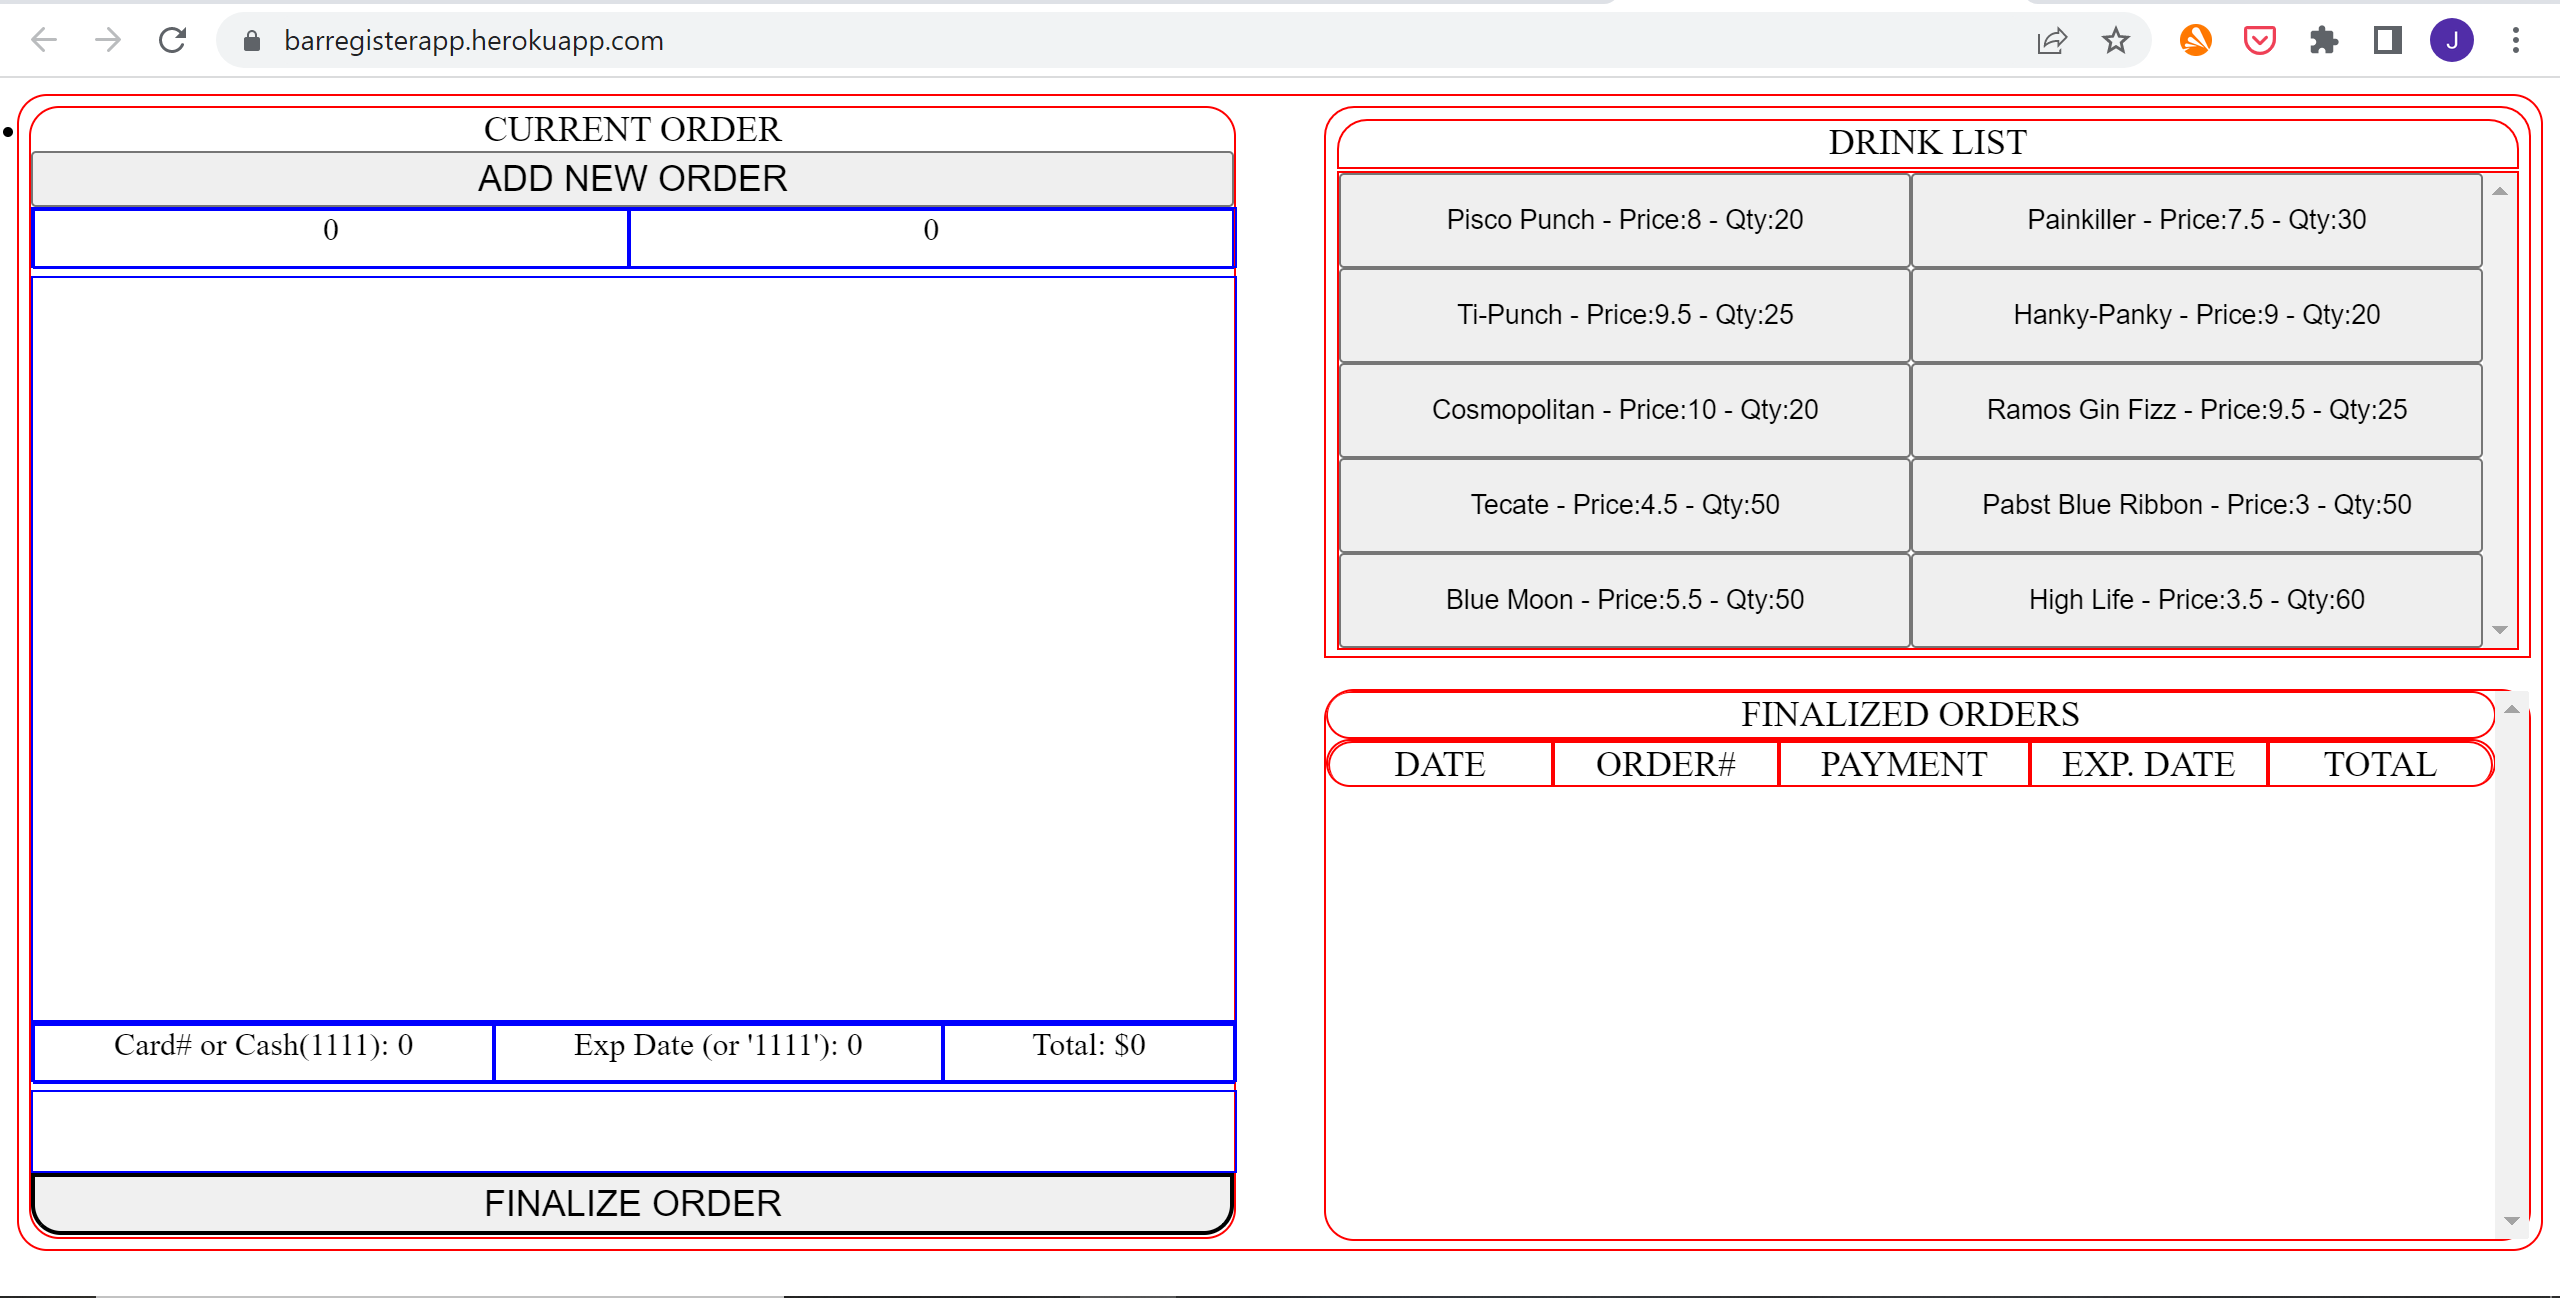The height and width of the screenshot is (1298, 2560).
Task: Select the Cosmopolitan drink
Action: pos(1622,409)
